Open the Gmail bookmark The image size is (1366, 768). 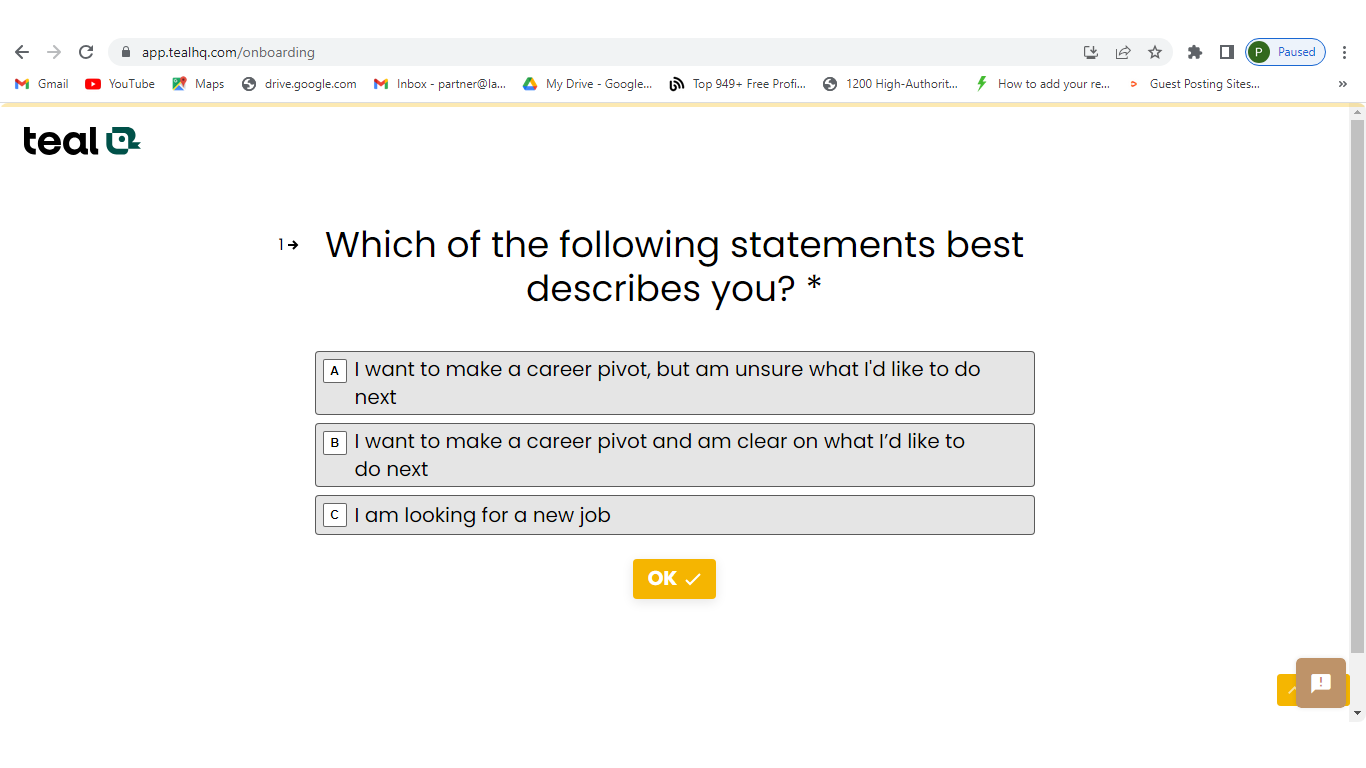(42, 84)
